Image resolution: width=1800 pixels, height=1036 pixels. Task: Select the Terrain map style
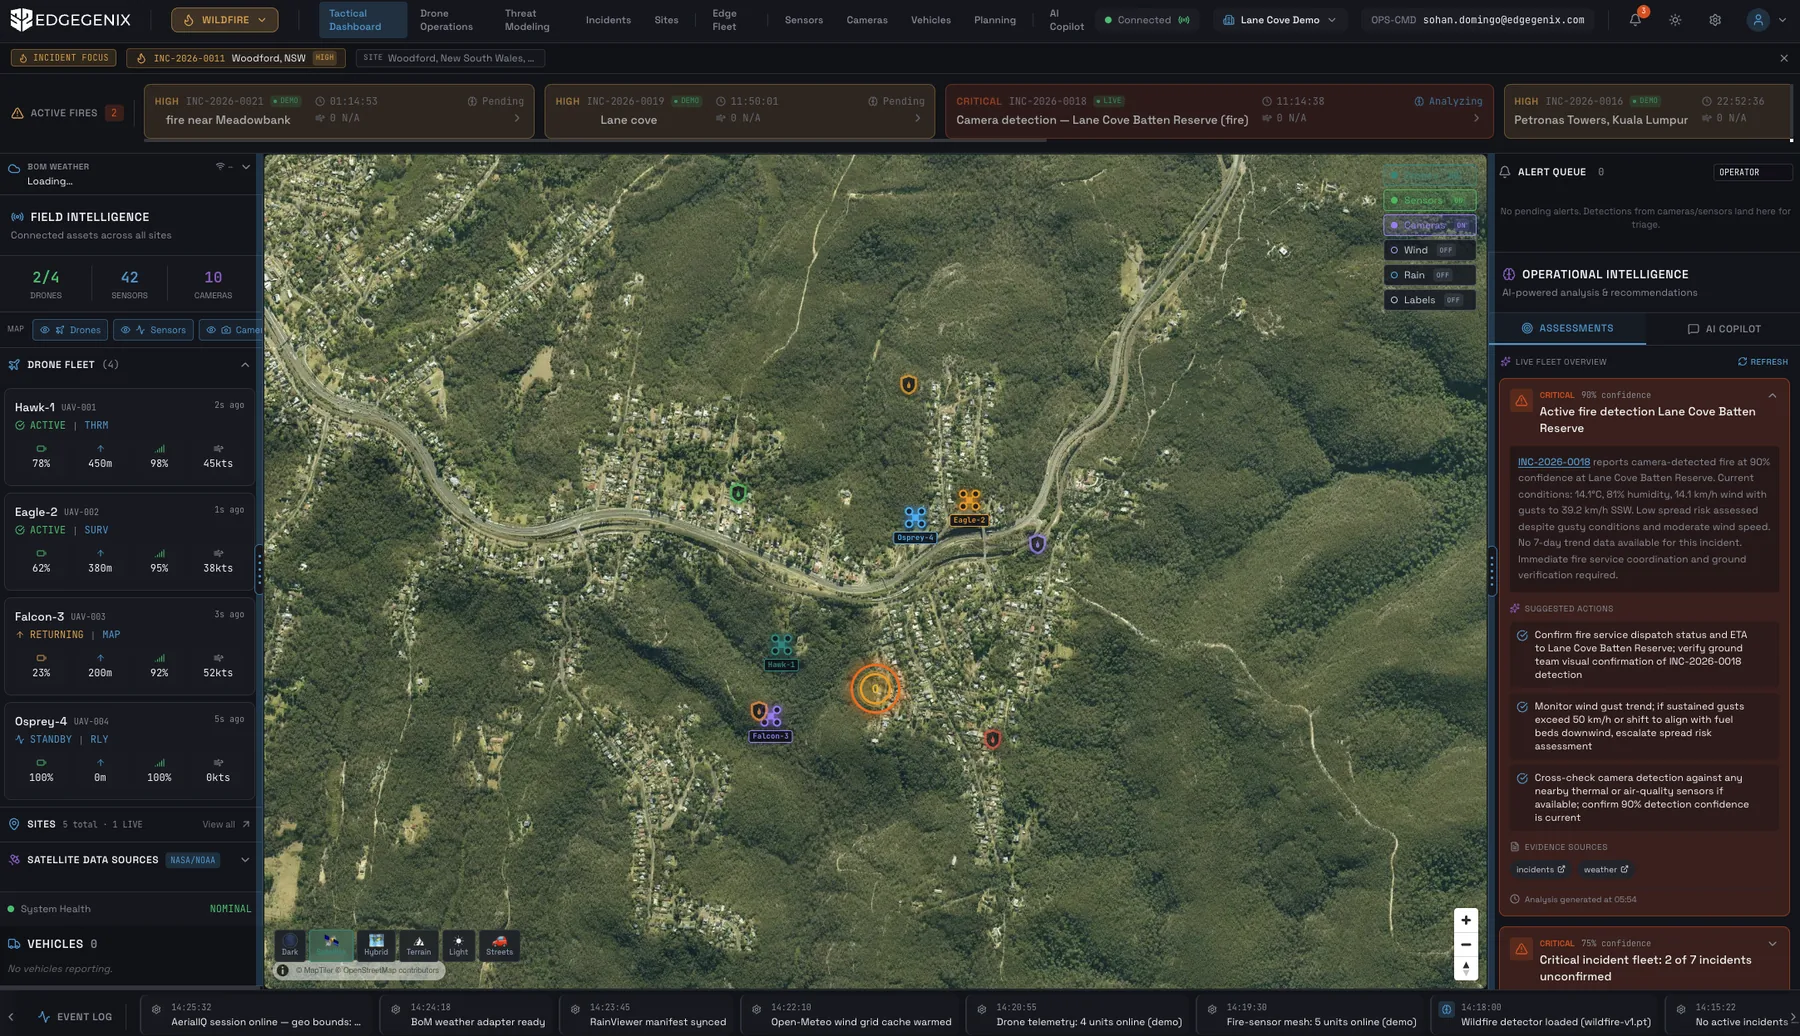(418, 945)
